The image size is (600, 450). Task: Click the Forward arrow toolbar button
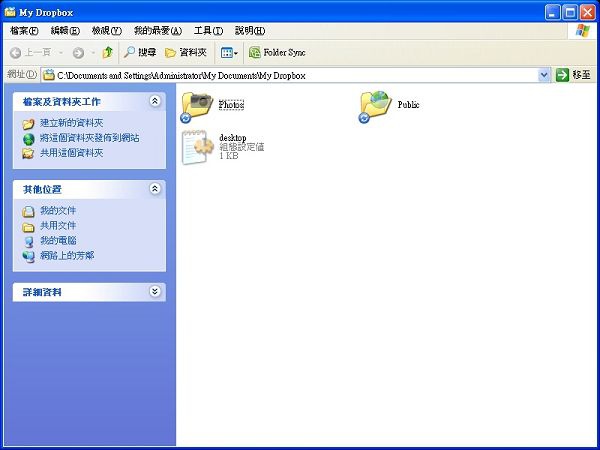pyautogui.click(x=78, y=52)
